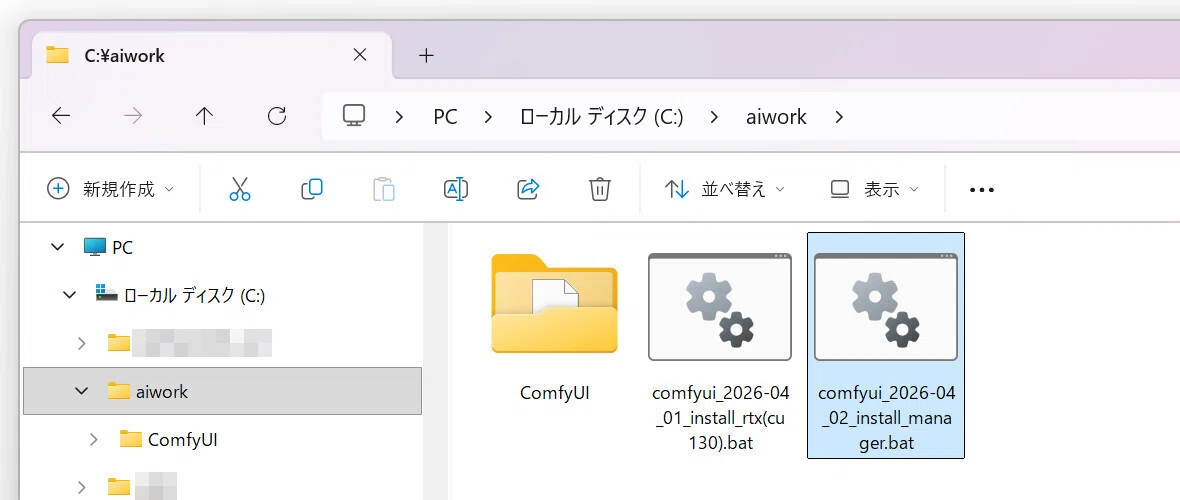Open the 並べ替え sort dropdown
This screenshot has width=1180, height=500.
click(725, 189)
